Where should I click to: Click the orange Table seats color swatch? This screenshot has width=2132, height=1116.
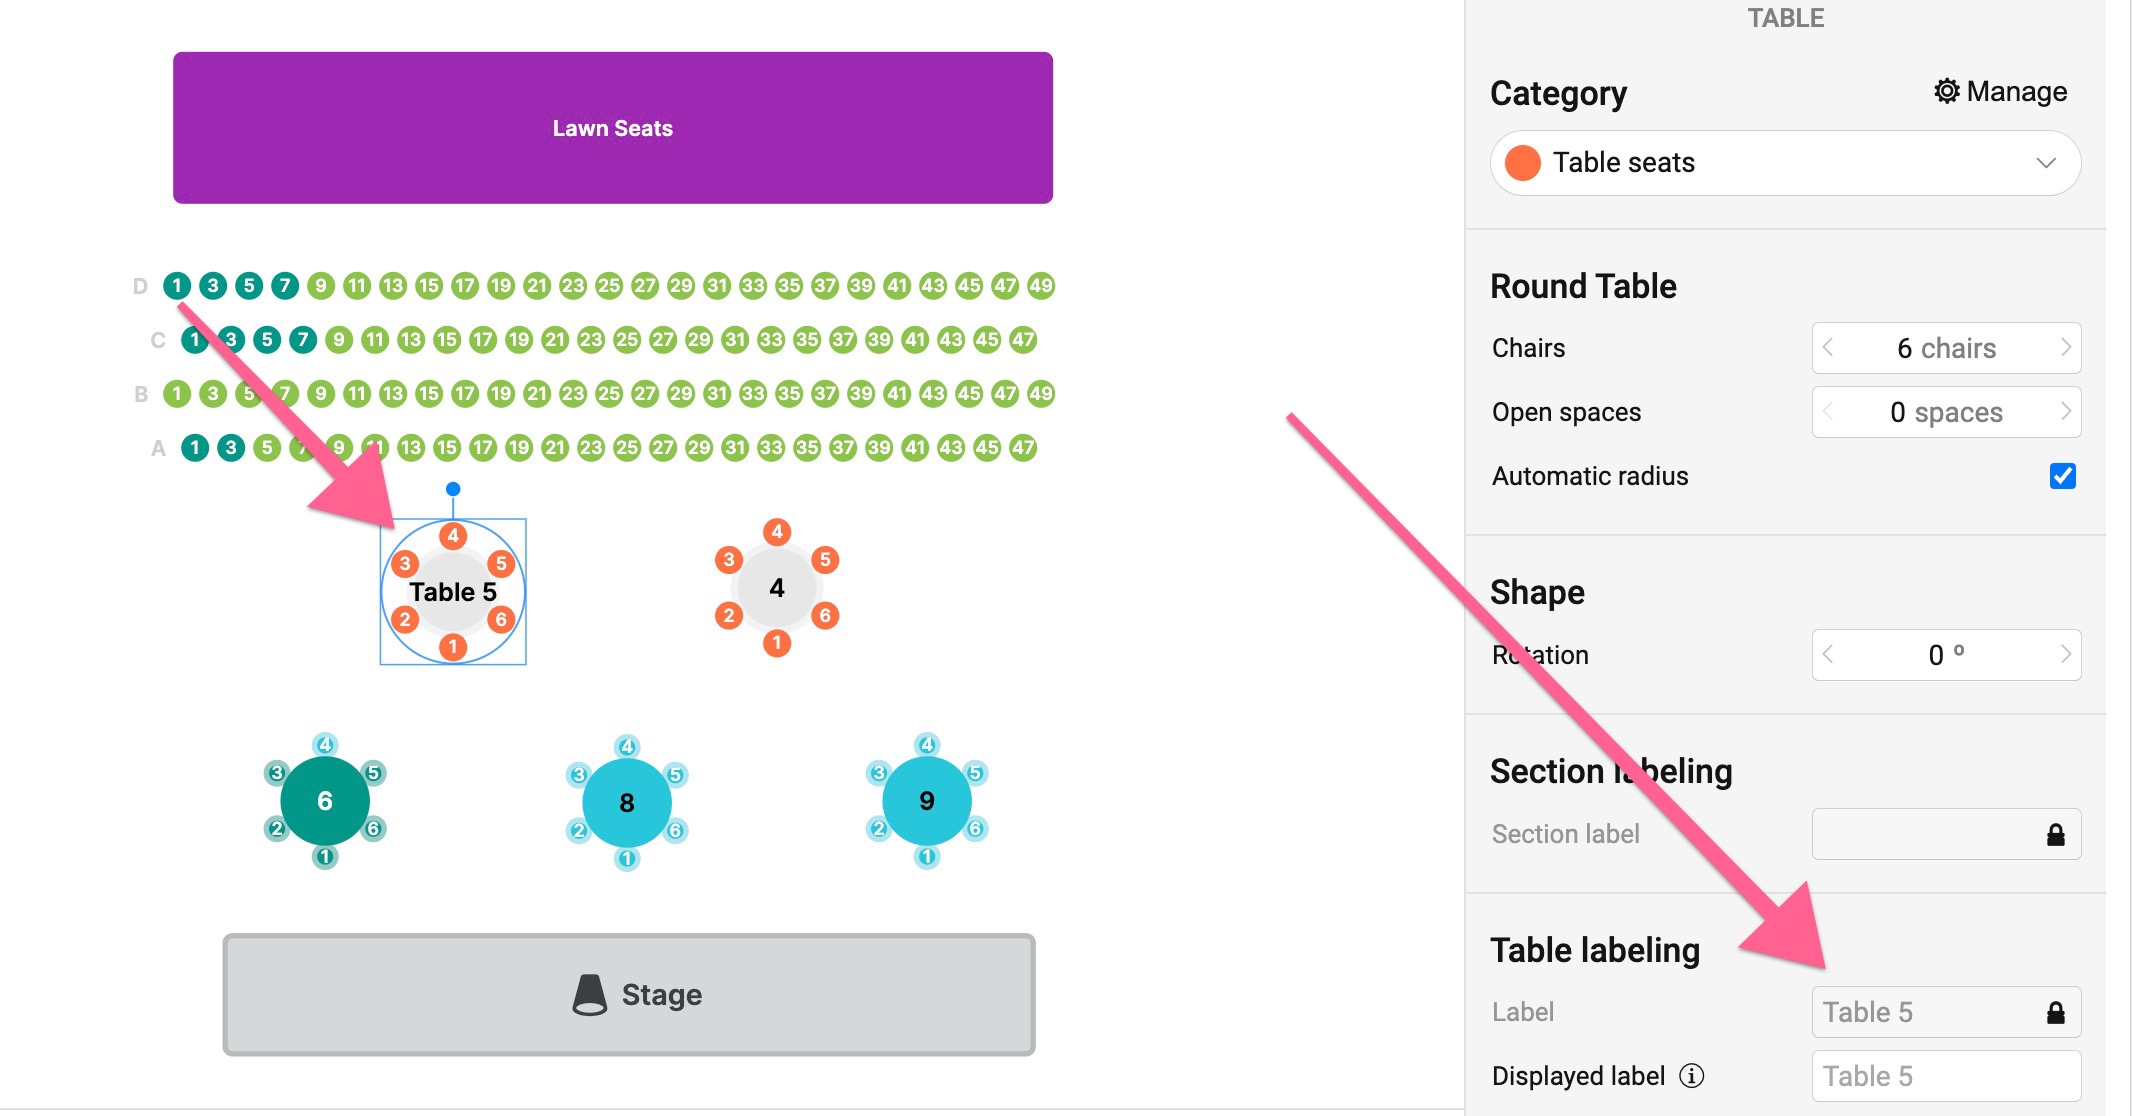click(1523, 163)
